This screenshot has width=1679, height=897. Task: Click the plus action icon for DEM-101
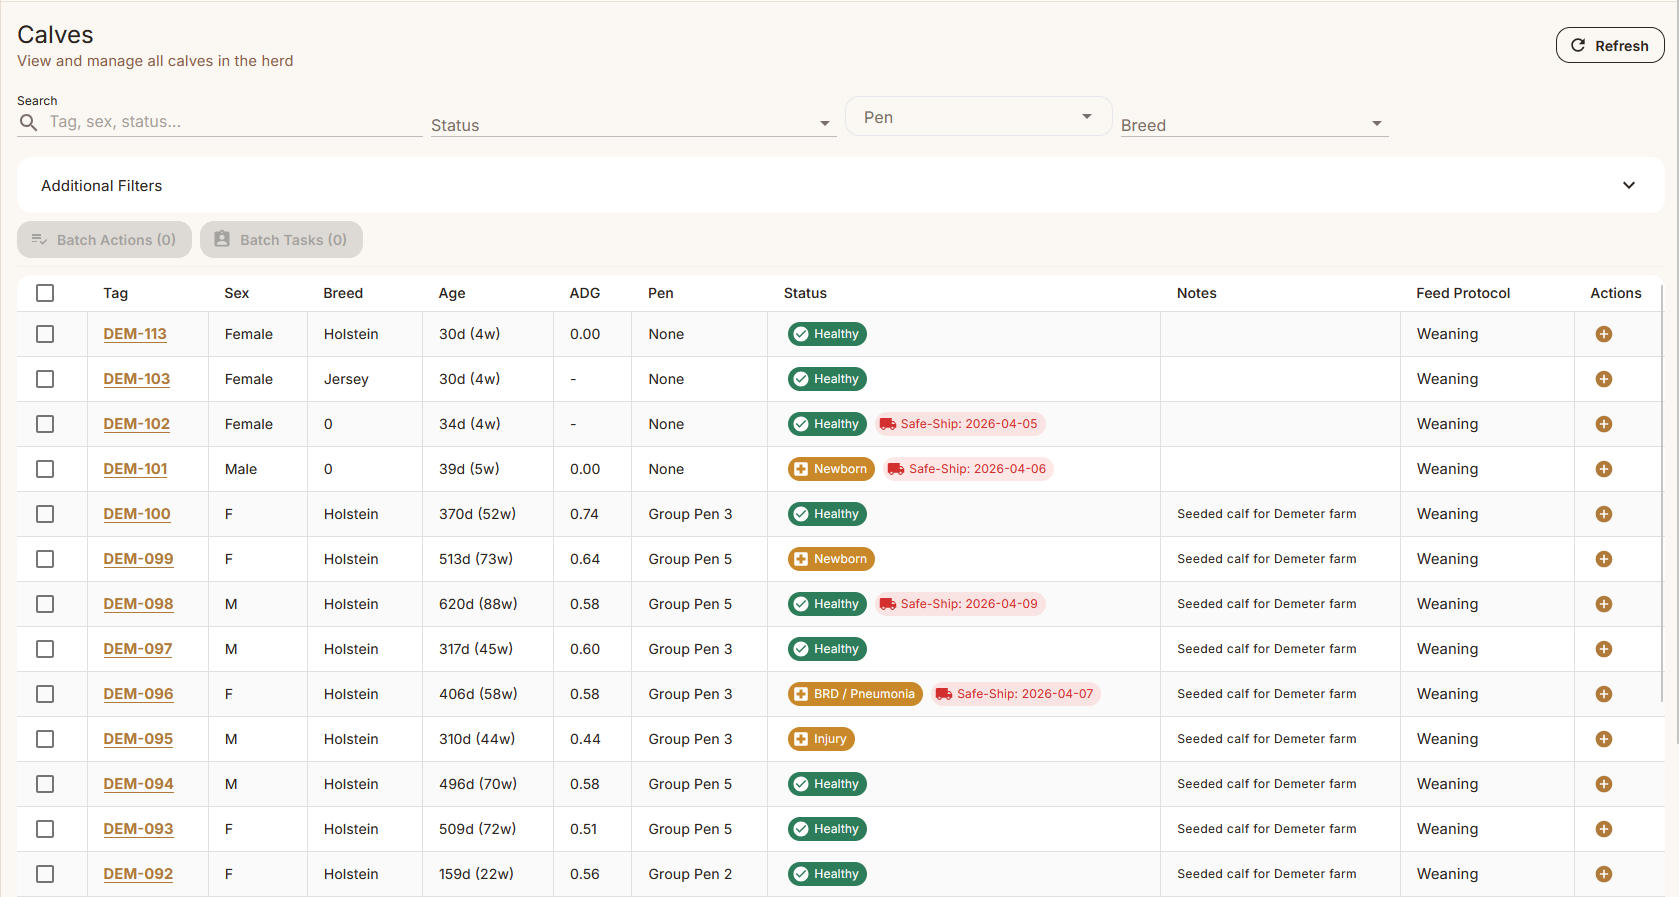[1603, 469]
